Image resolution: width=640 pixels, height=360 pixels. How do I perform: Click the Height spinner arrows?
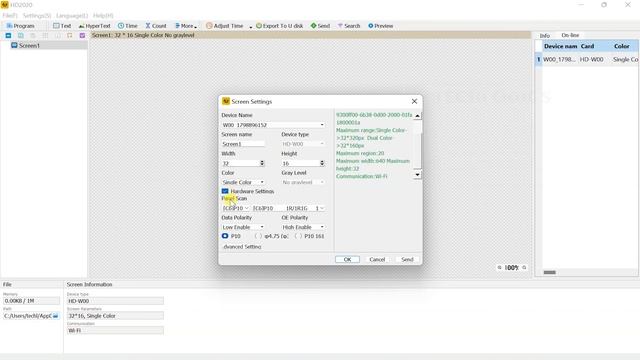coord(322,163)
